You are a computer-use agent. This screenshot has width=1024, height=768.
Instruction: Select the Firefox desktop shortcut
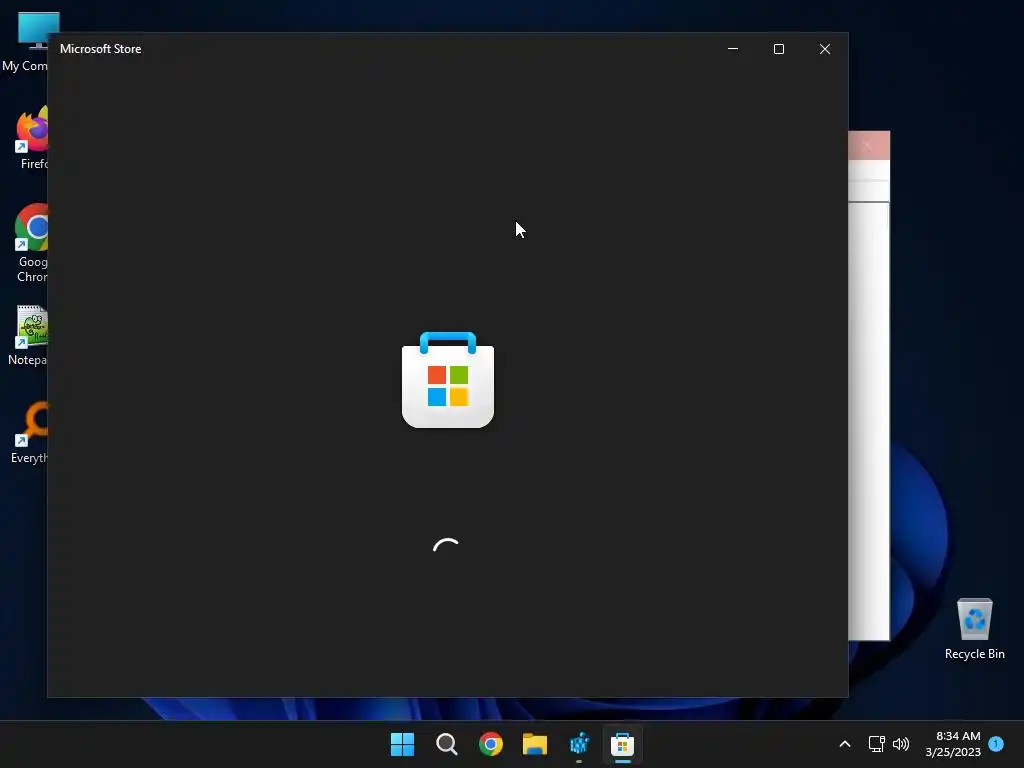pyautogui.click(x=31, y=138)
